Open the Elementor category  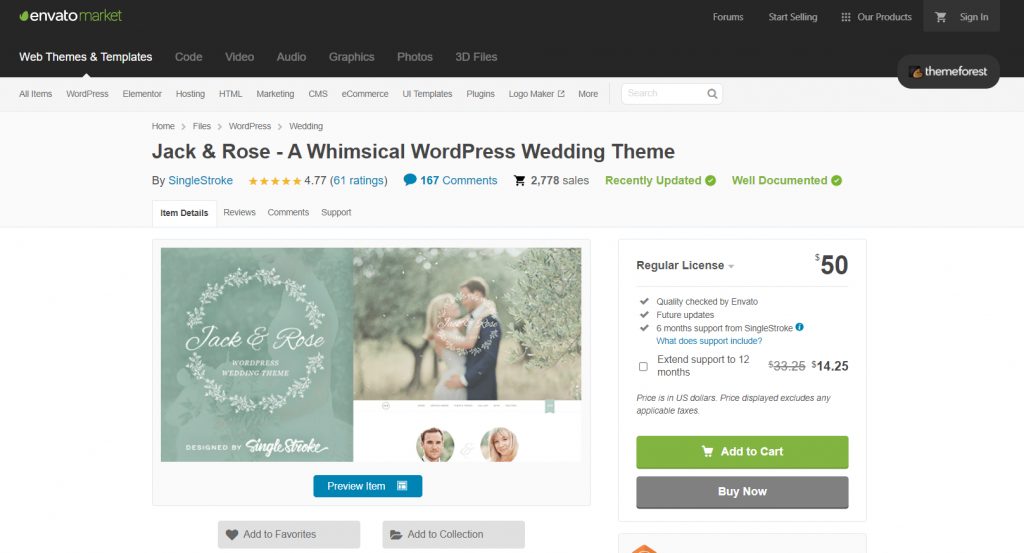tap(142, 94)
